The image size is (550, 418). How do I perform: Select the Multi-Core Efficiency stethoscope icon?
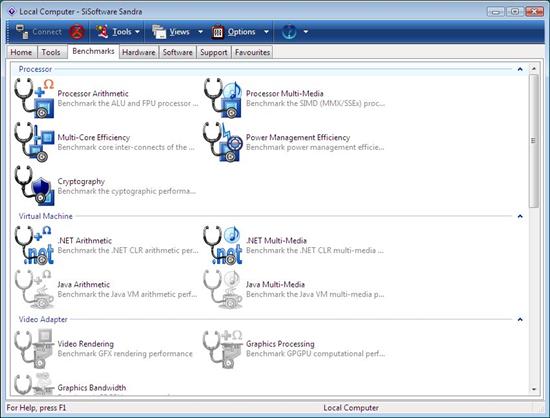tap(34, 142)
